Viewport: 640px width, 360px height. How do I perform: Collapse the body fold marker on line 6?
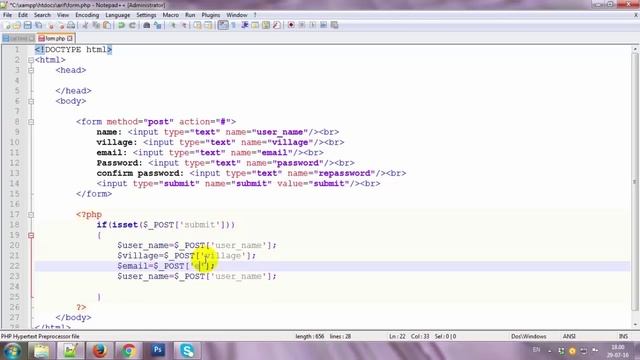coord(31,101)
